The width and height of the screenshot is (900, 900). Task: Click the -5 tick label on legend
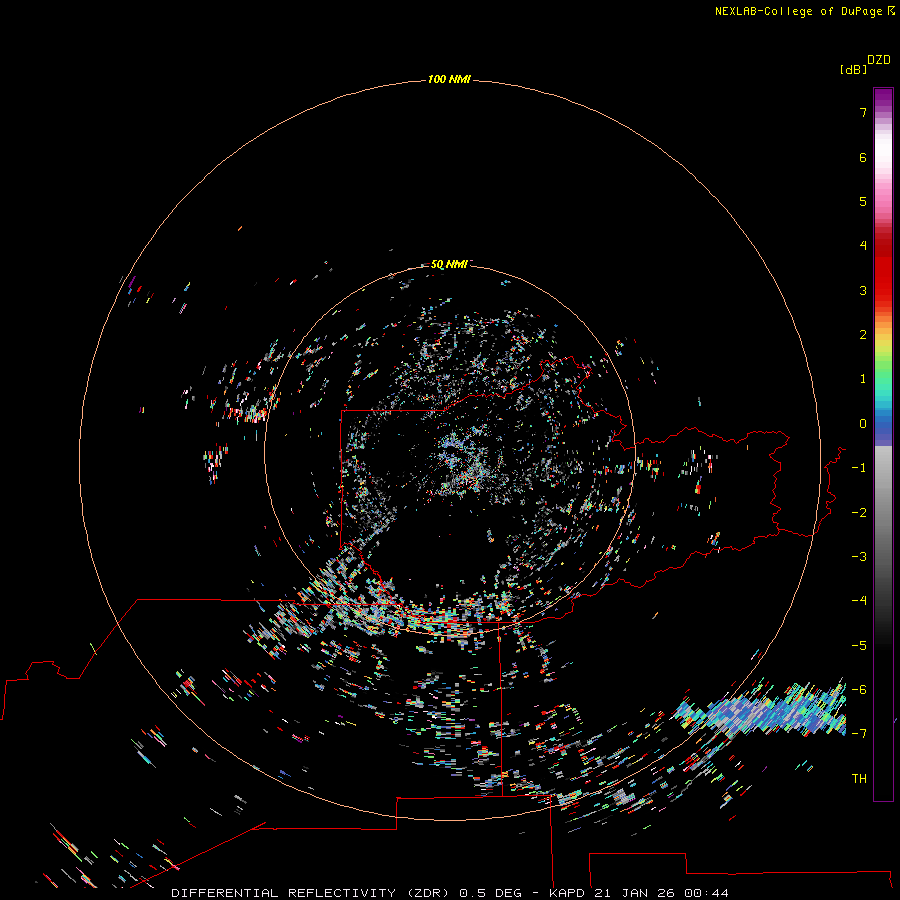click(x=859, y=646)
